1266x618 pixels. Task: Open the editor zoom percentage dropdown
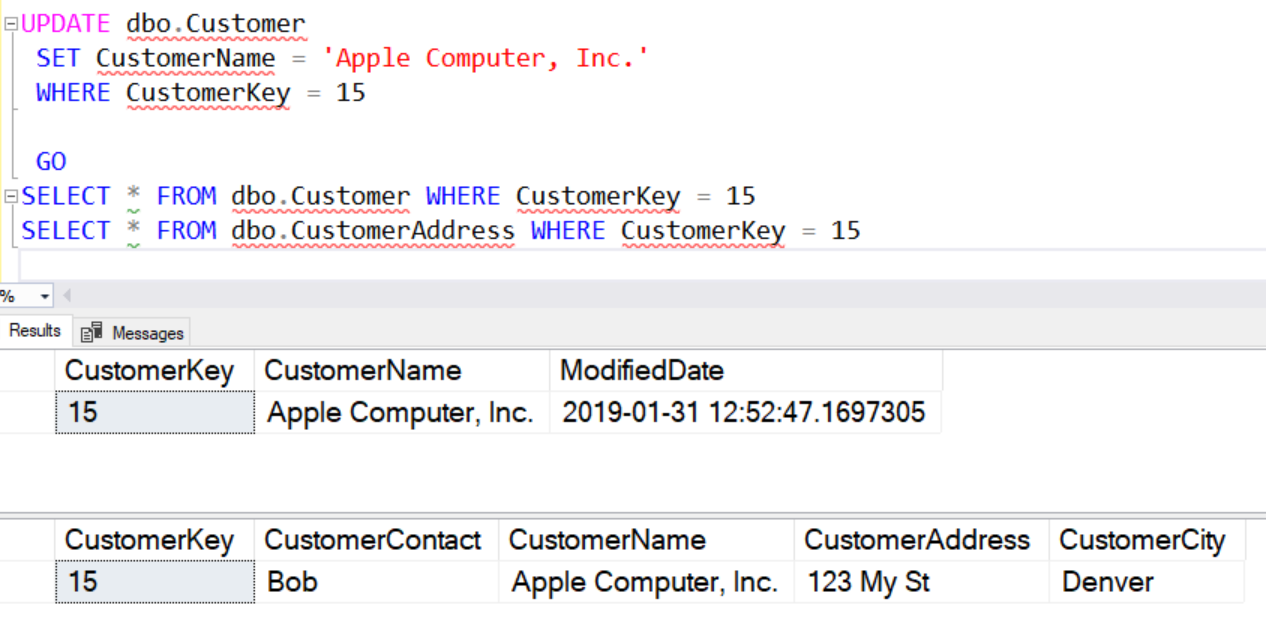click(x=45, y=297)
